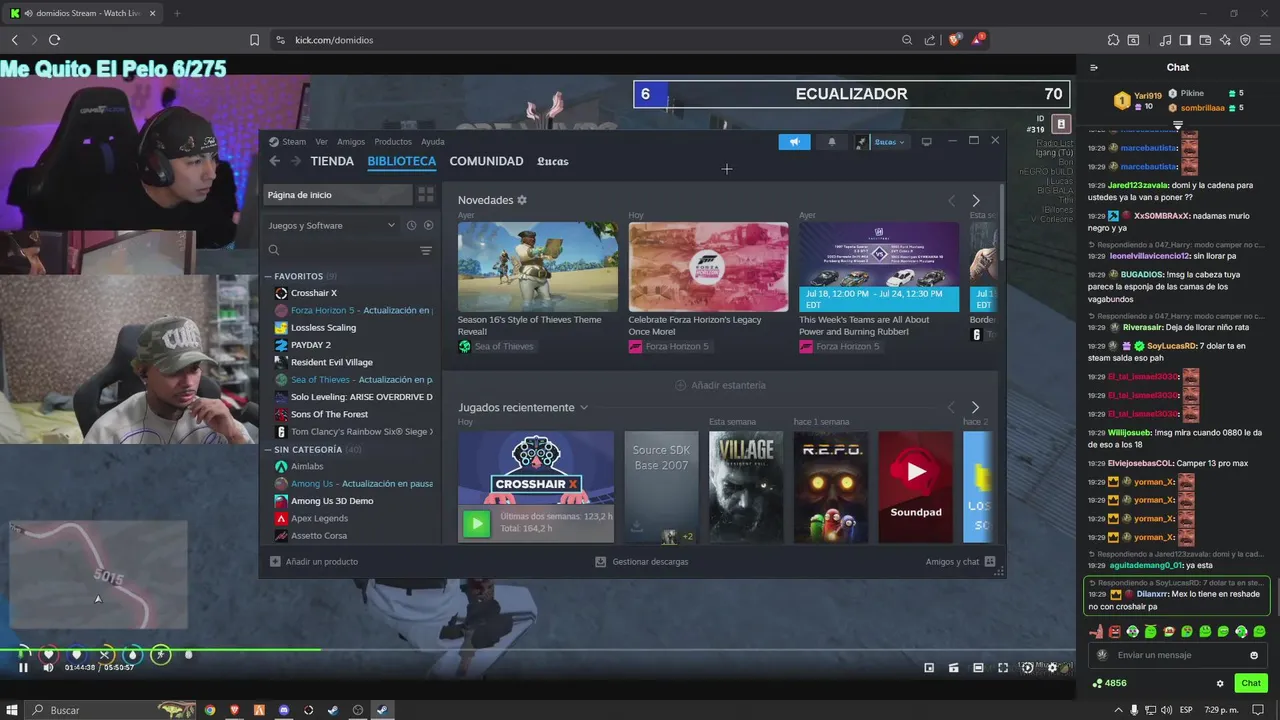Open Amigos y chat
Viewport: 1280px width, 720px height.
[959, 562]
